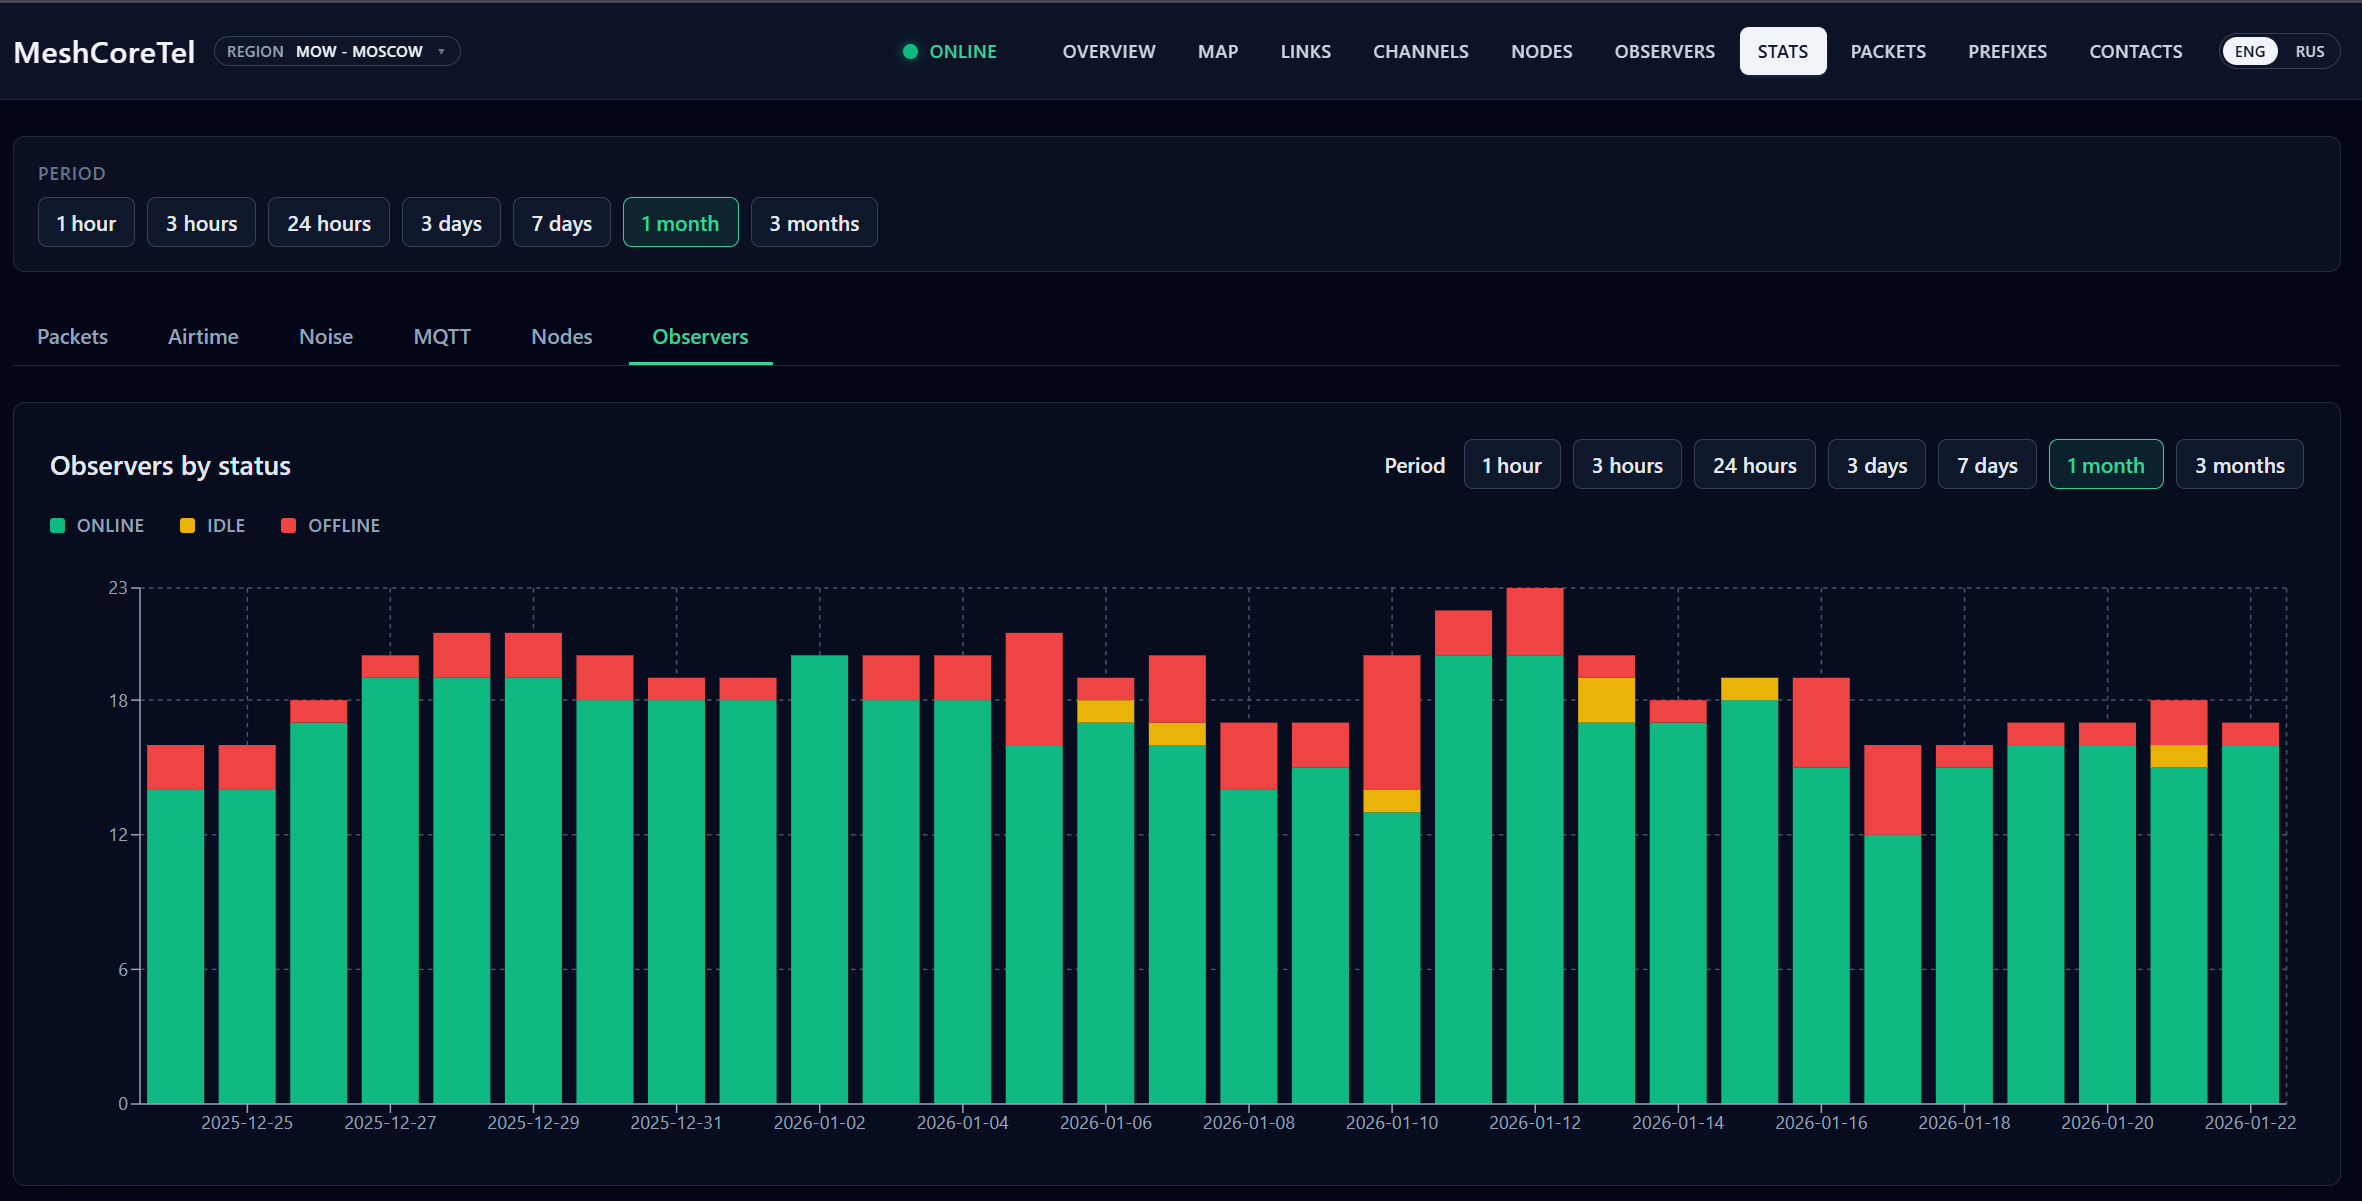The width and height of the screenshot is (2362, 1201).
Task: Switch language to RUS
Action: coord(2310,51)
